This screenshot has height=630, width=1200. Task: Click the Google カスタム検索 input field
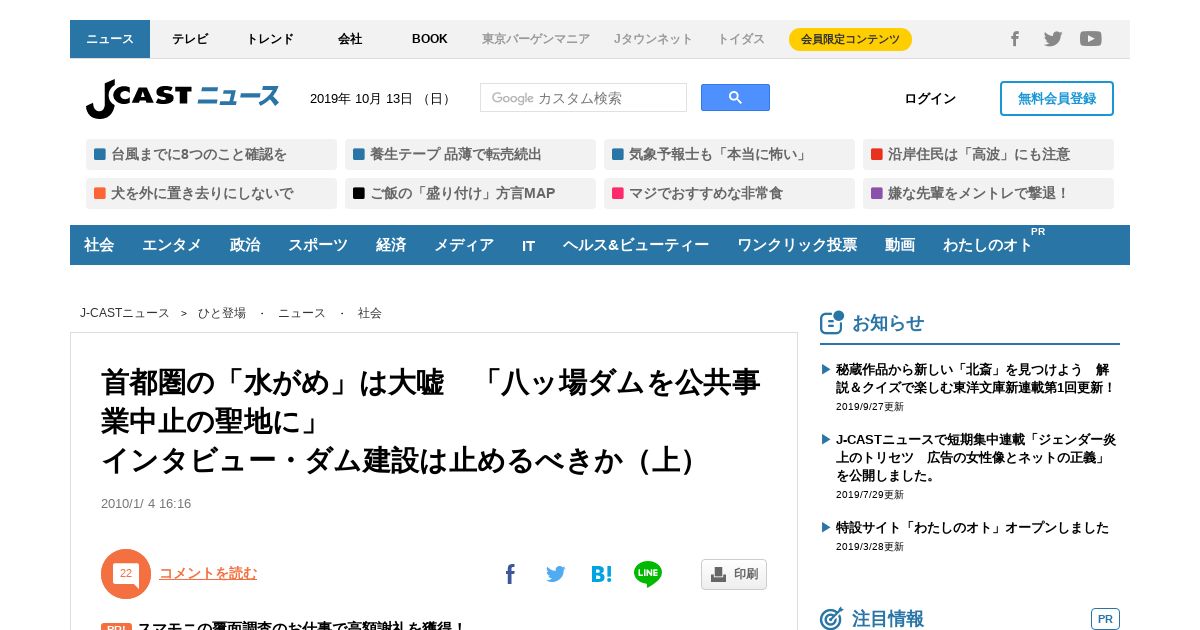click(583, 97)
